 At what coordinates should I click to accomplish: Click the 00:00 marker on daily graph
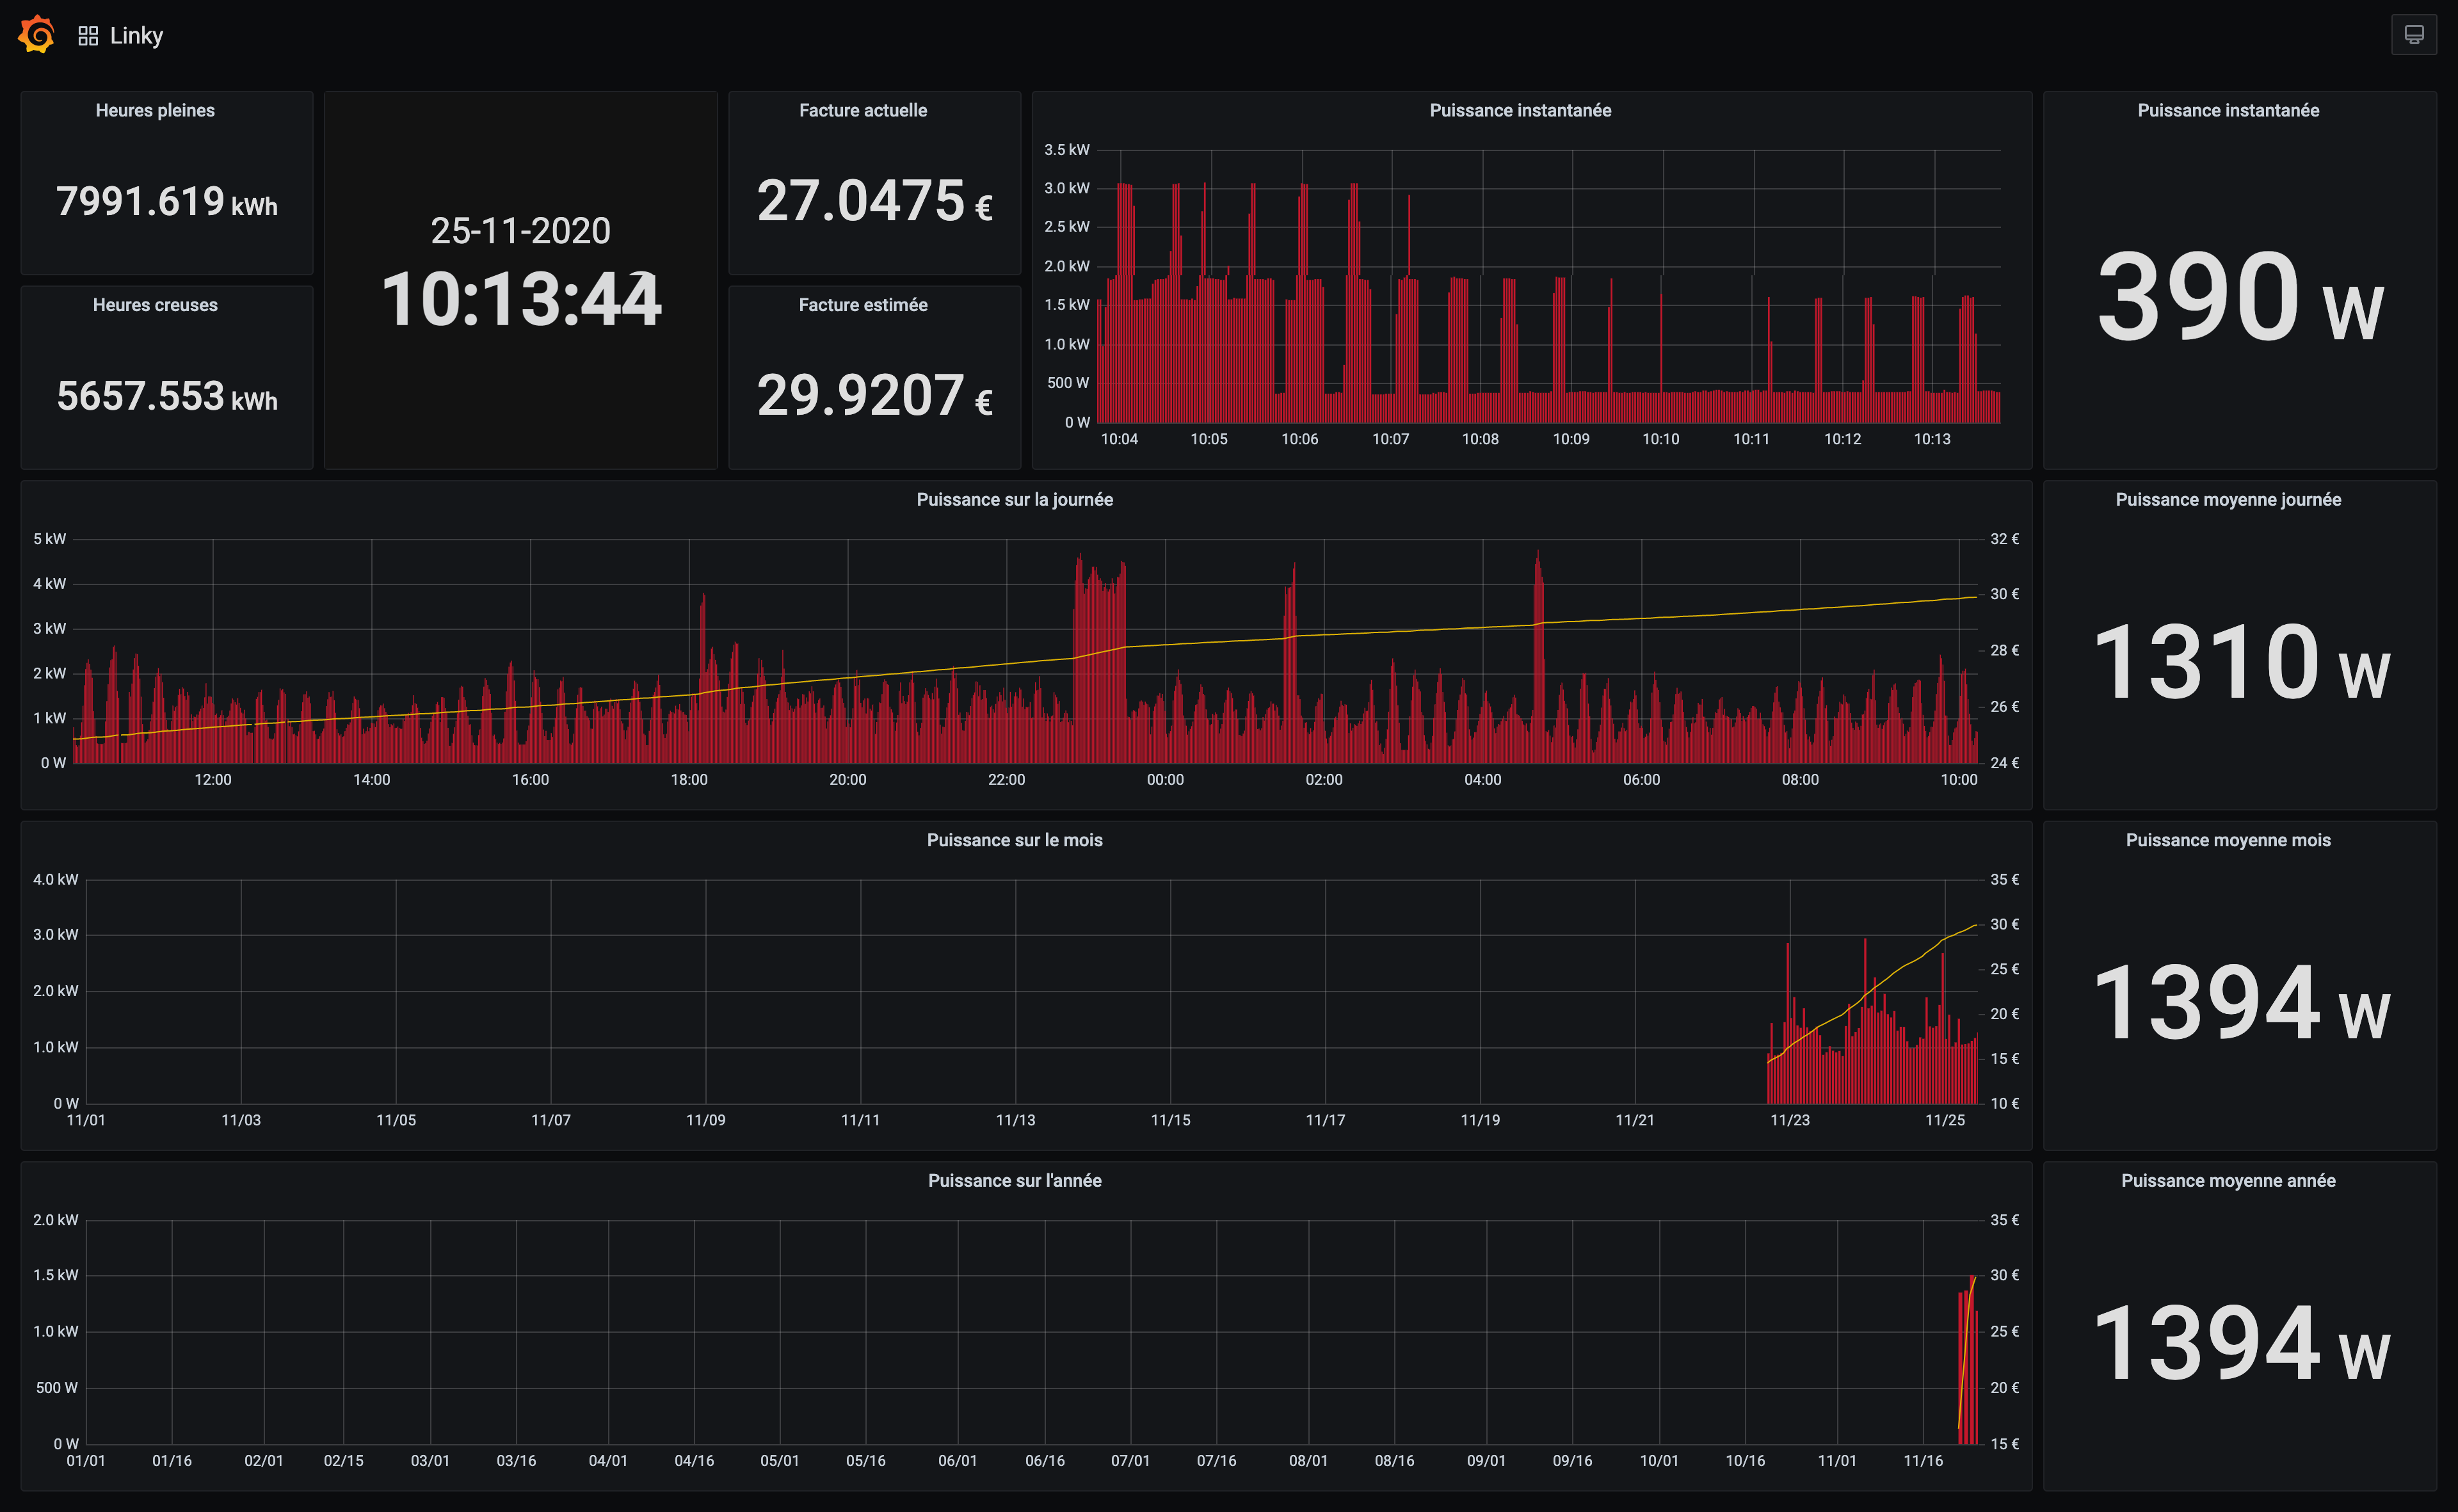[1165, 780]
